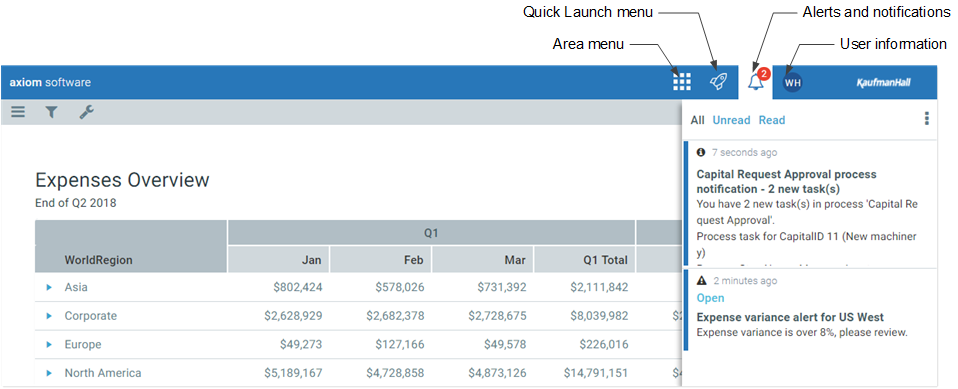Image resolution: width=958 pixels, height=389 pixels.
Task: Click the Open link in expense alert
Action: coord(711,298)
